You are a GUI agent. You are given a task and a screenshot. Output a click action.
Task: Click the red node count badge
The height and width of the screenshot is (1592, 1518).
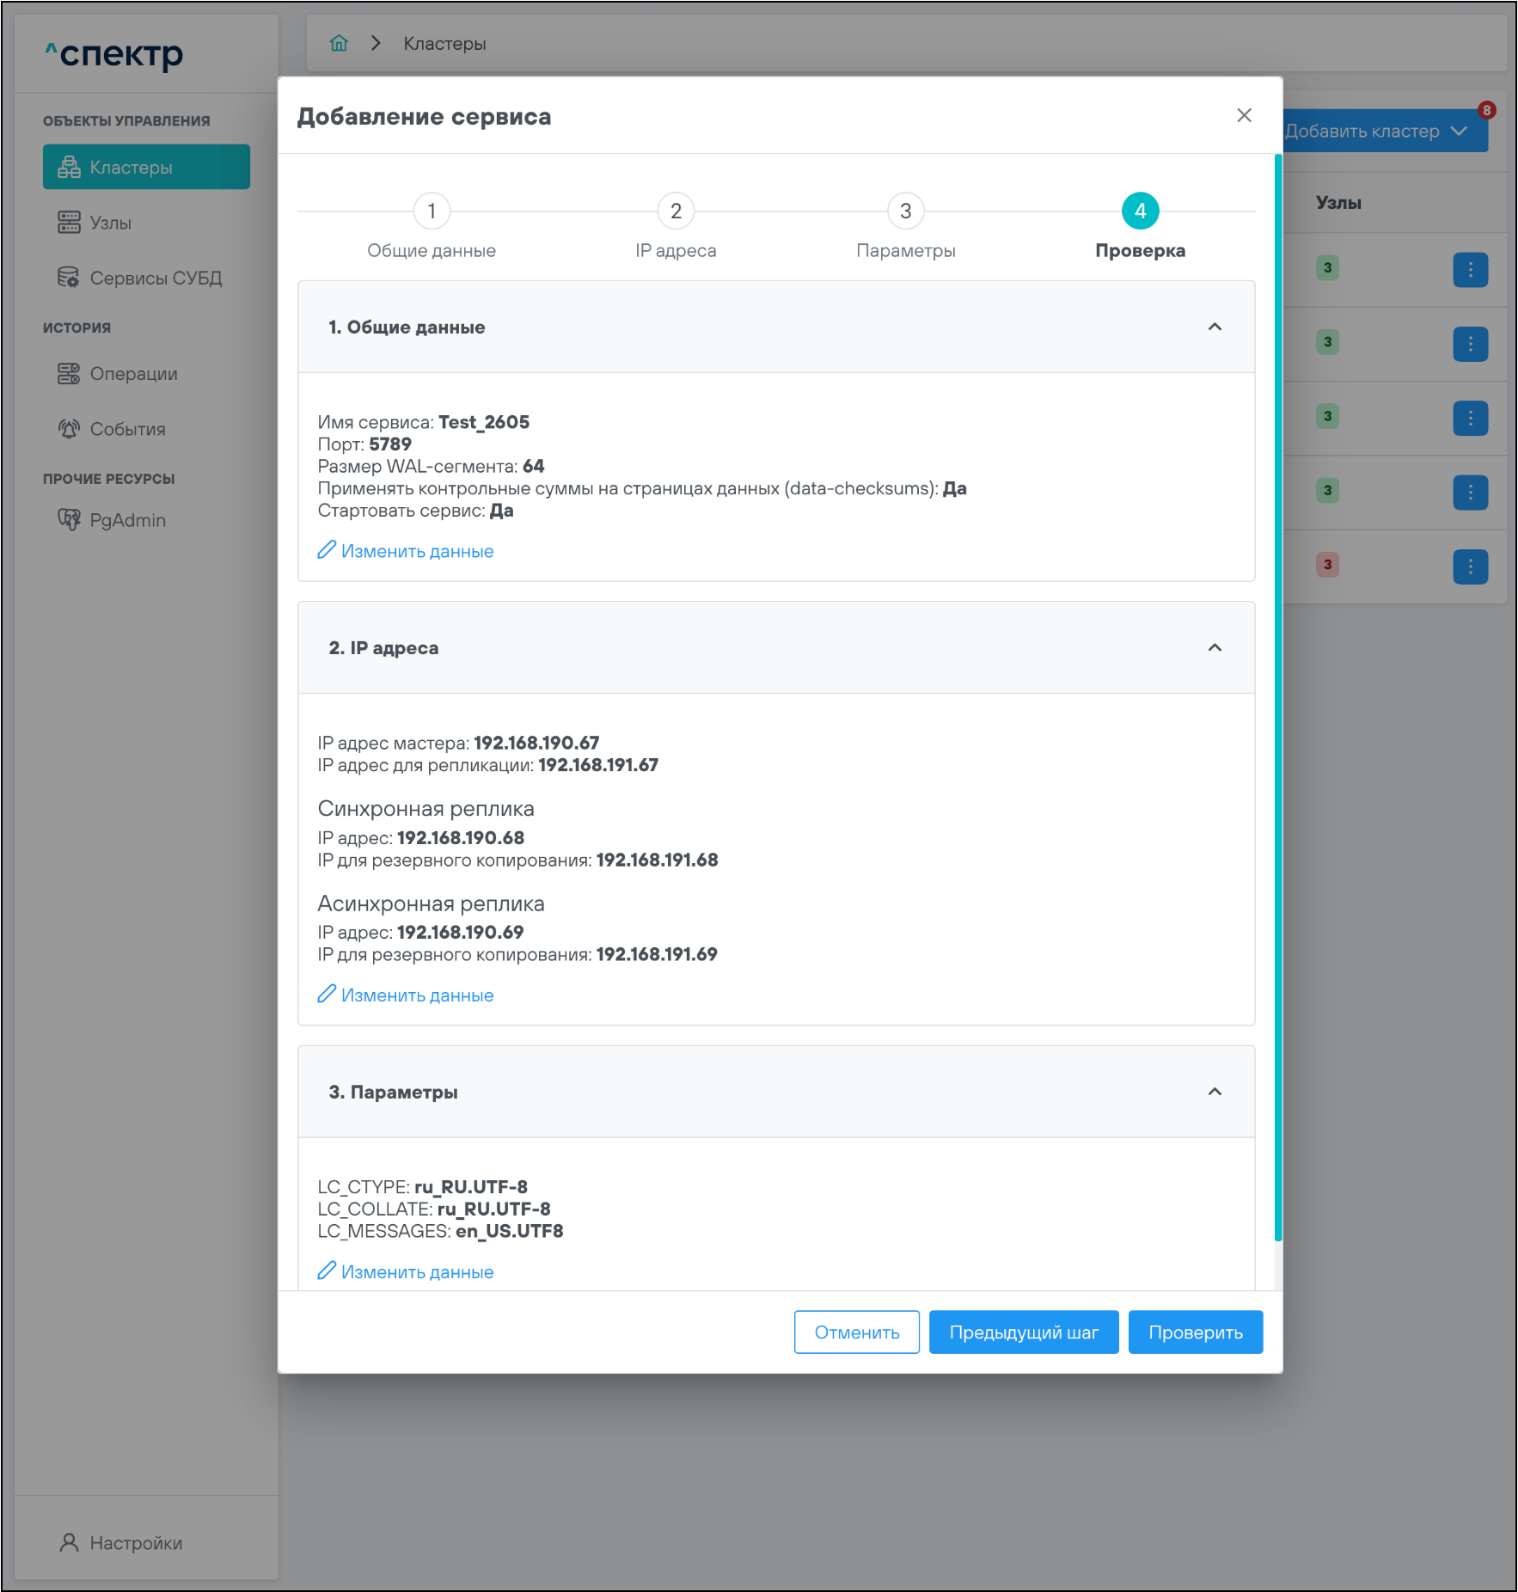tap(1327, 565)
